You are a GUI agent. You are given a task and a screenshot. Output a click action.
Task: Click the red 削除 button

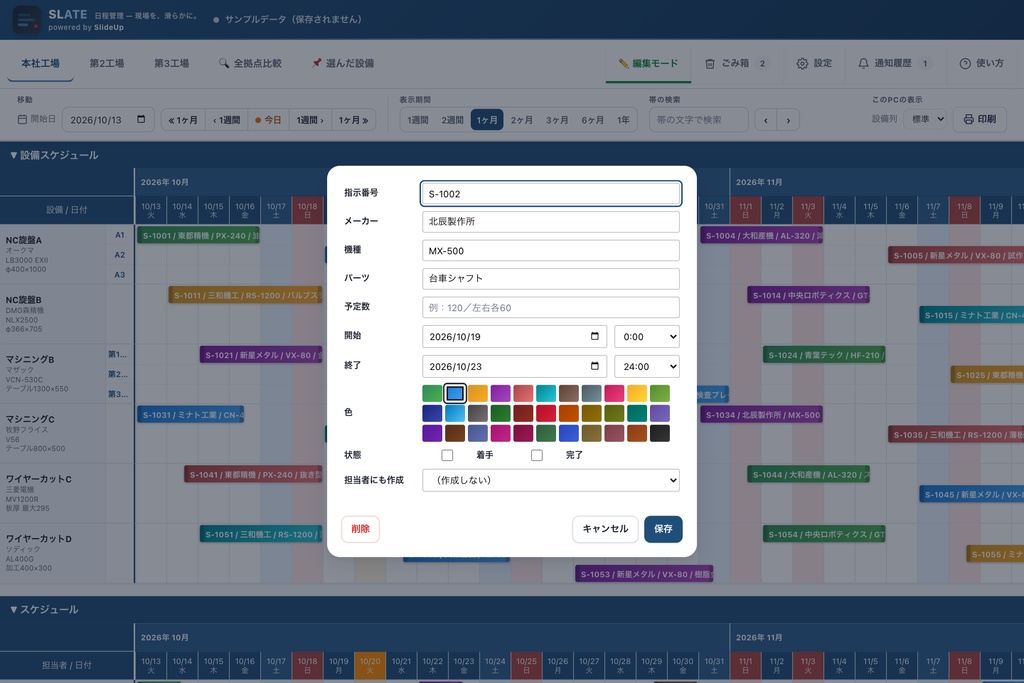360,529
